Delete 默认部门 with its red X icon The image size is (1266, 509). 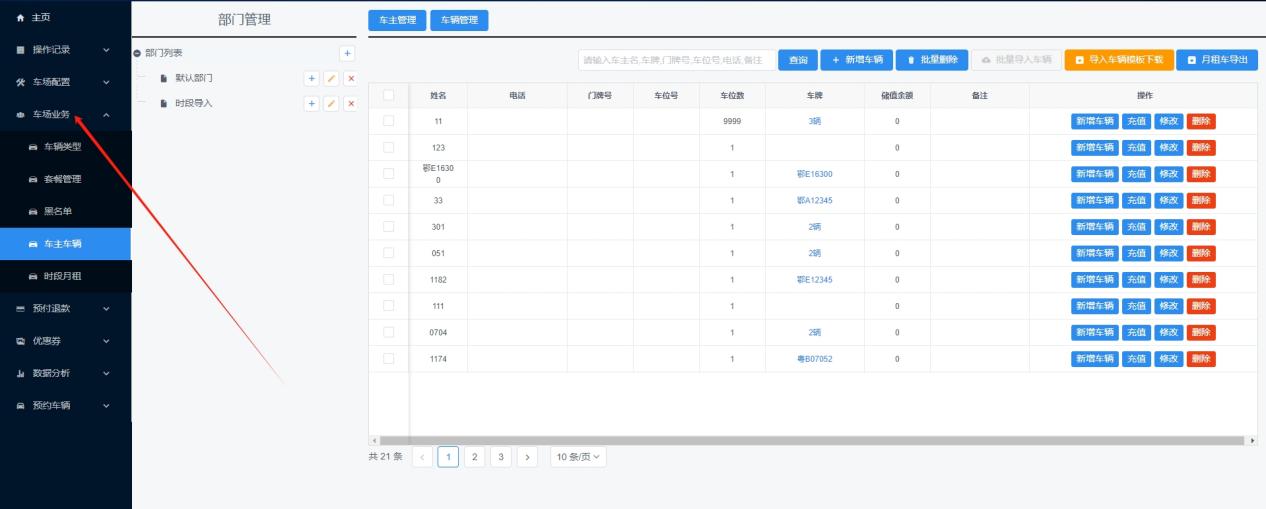click(x=350, y=78)
